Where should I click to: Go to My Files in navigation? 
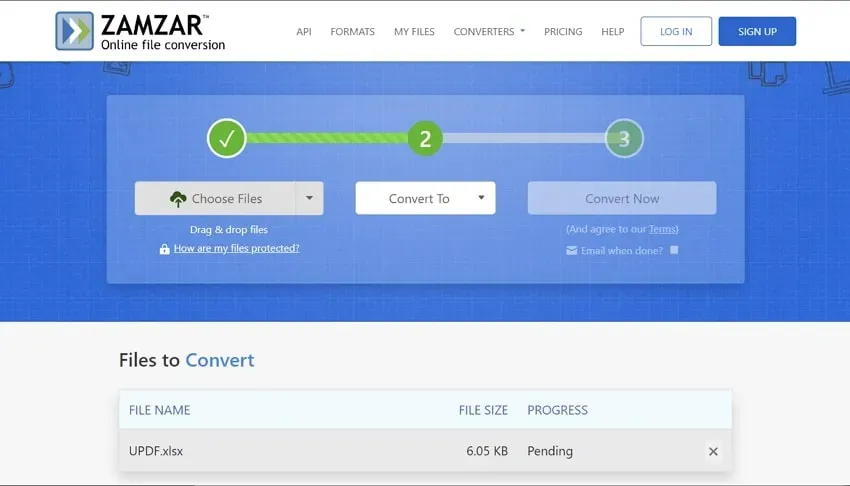(x=414, y=31)
